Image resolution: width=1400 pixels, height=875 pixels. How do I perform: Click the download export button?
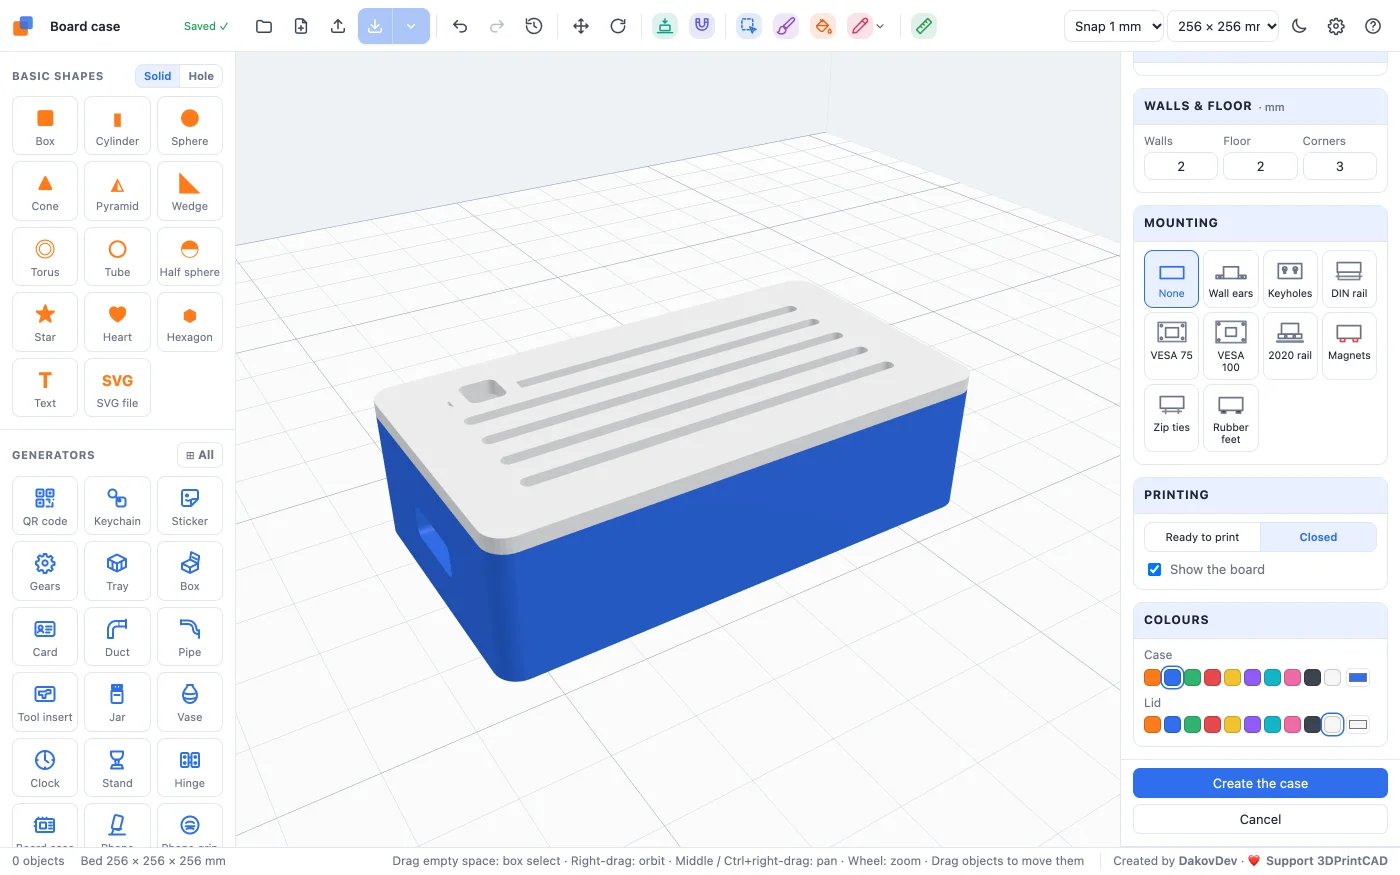[x=375, y=26]
